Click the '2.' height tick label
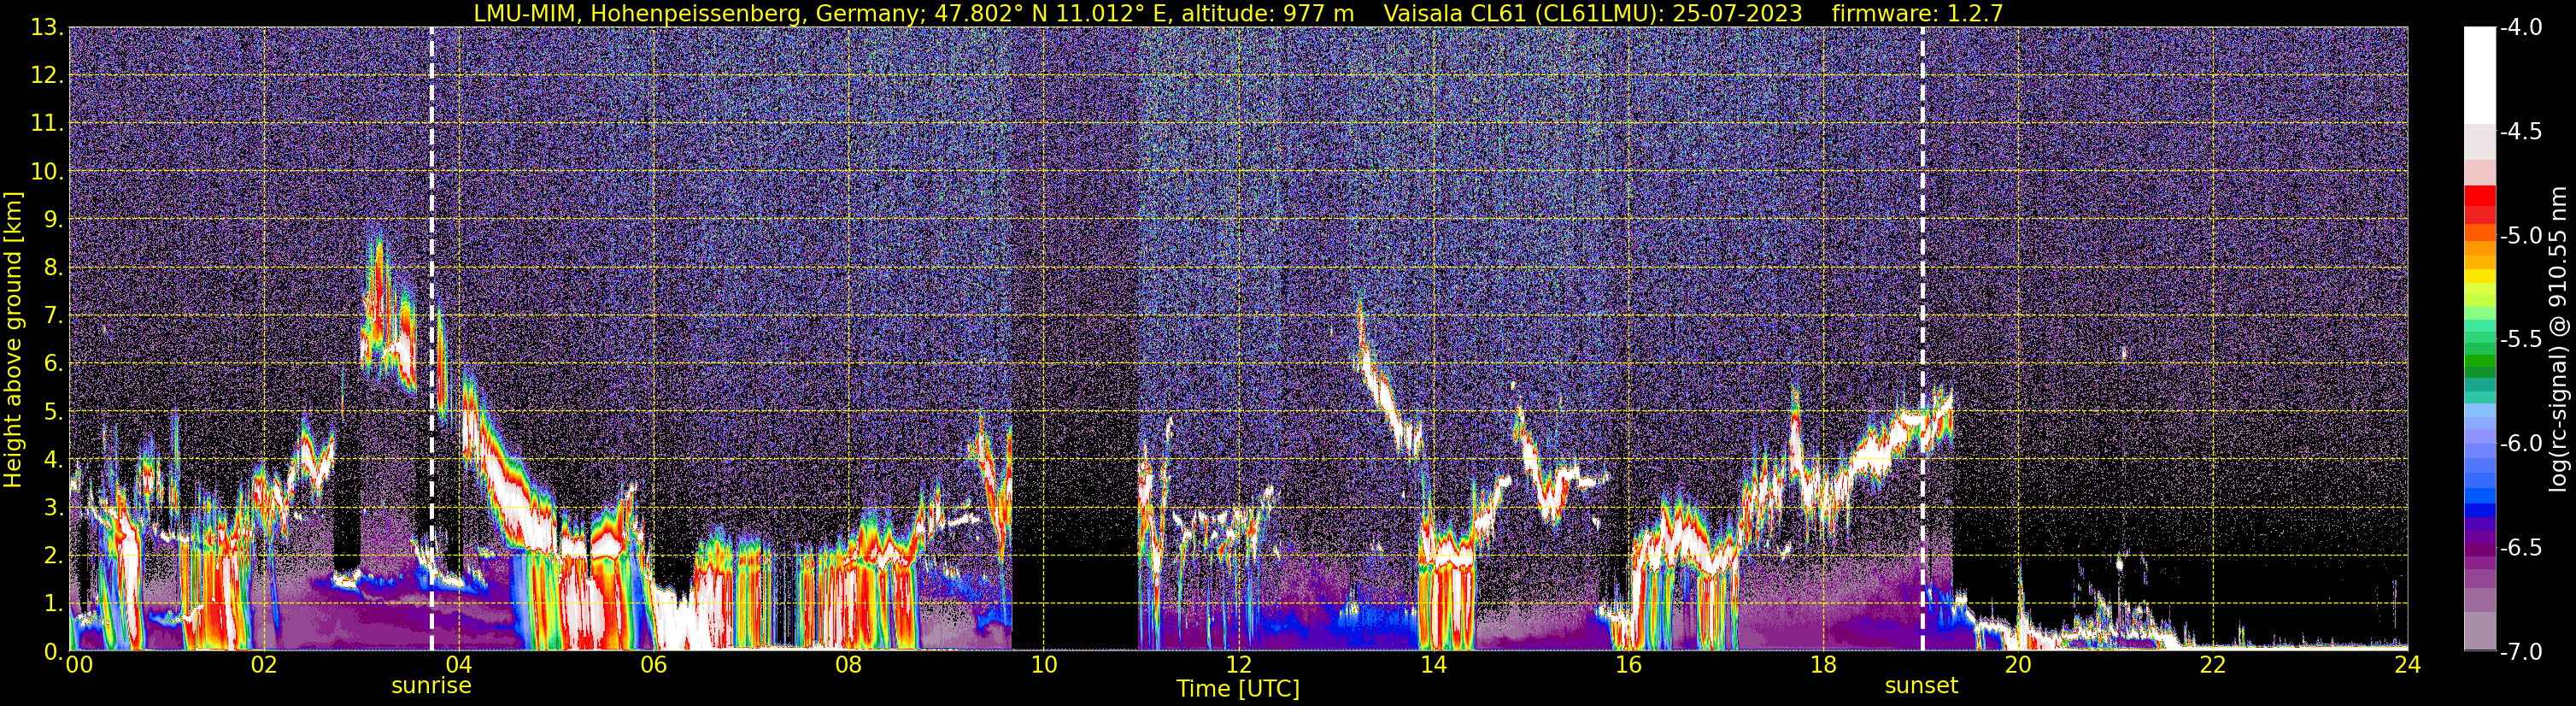 (x=53, y=556)
